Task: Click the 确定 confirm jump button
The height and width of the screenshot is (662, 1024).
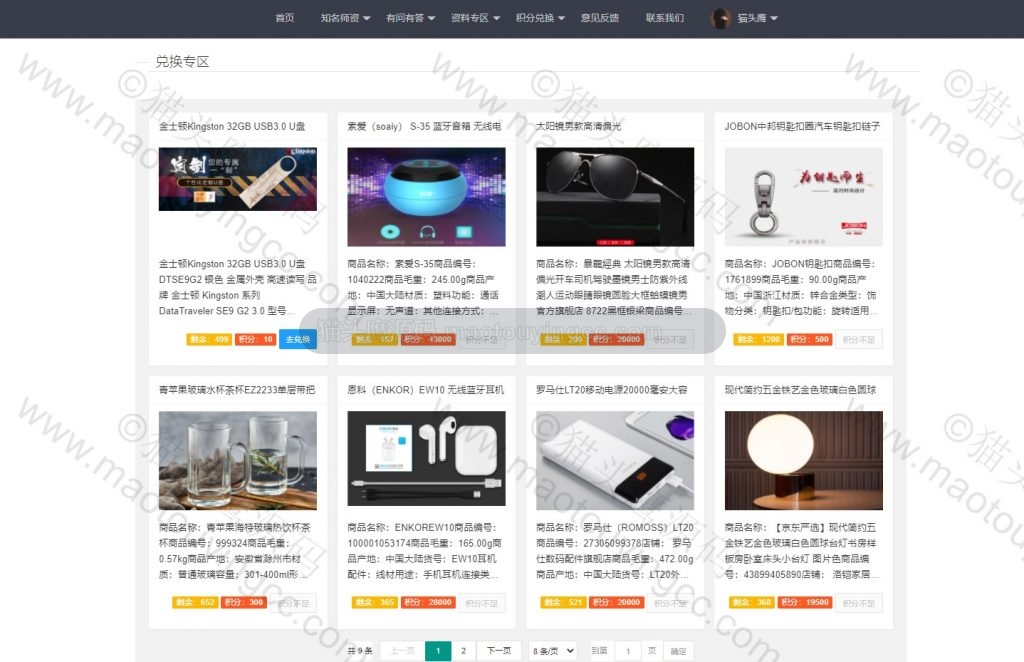Action: tap(679, 651)
